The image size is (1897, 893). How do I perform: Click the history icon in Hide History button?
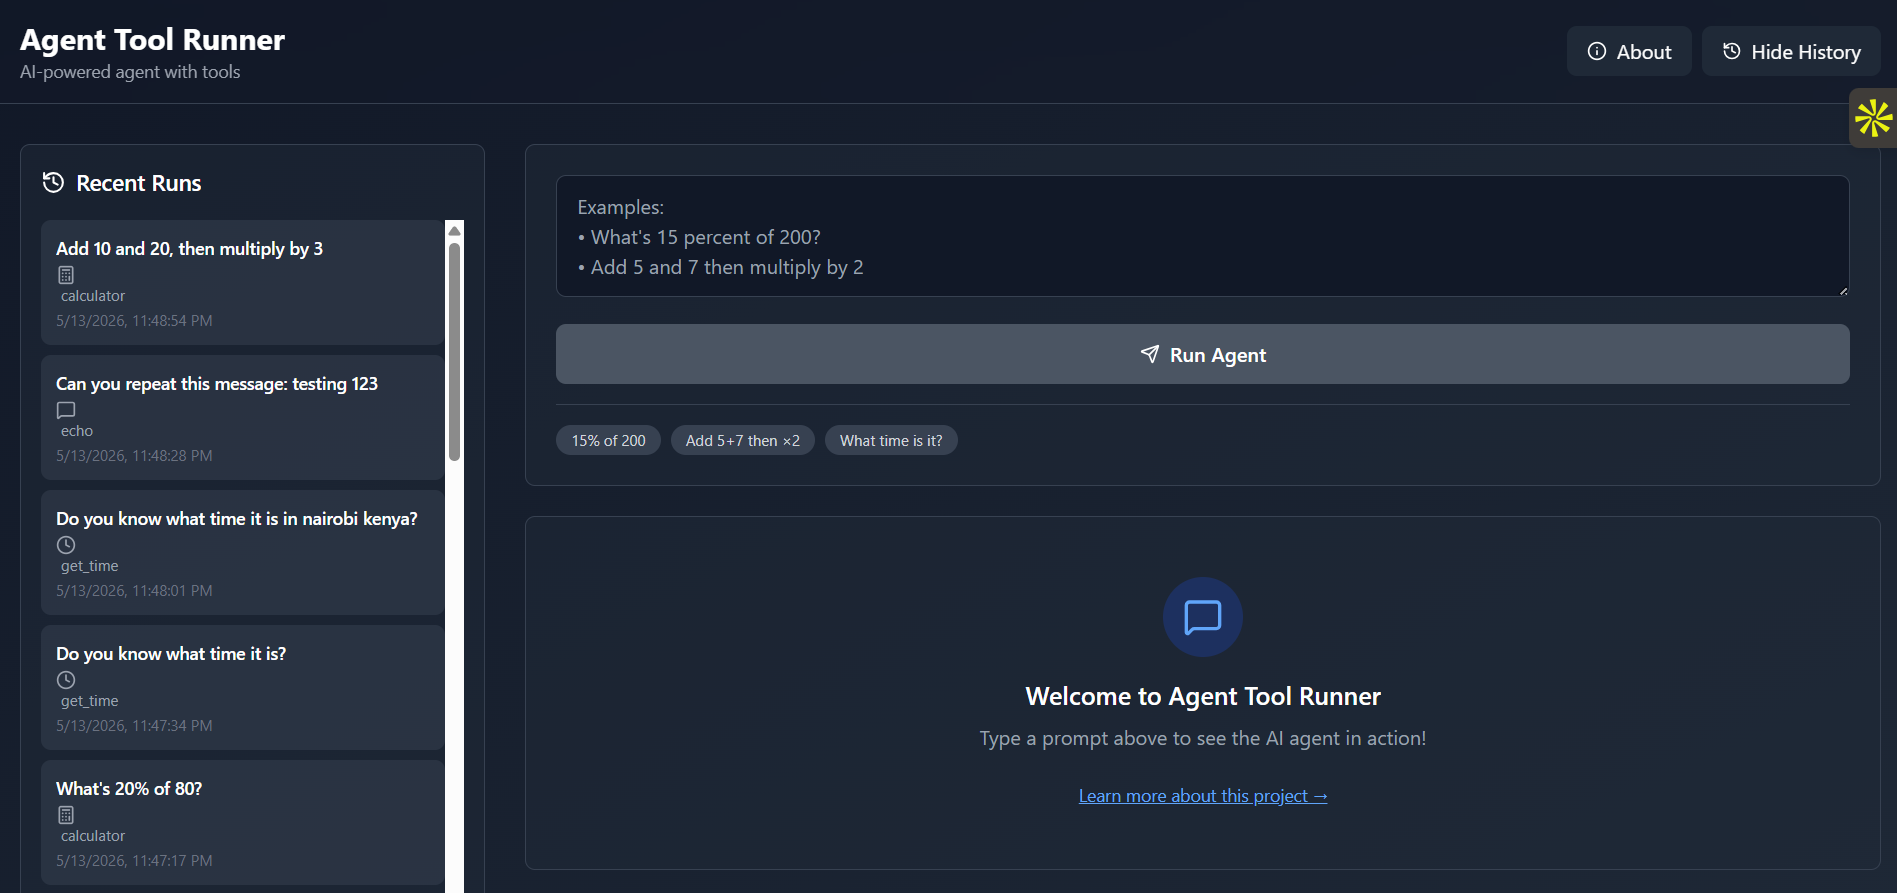pyautogui.click(x=1732, y=51)
